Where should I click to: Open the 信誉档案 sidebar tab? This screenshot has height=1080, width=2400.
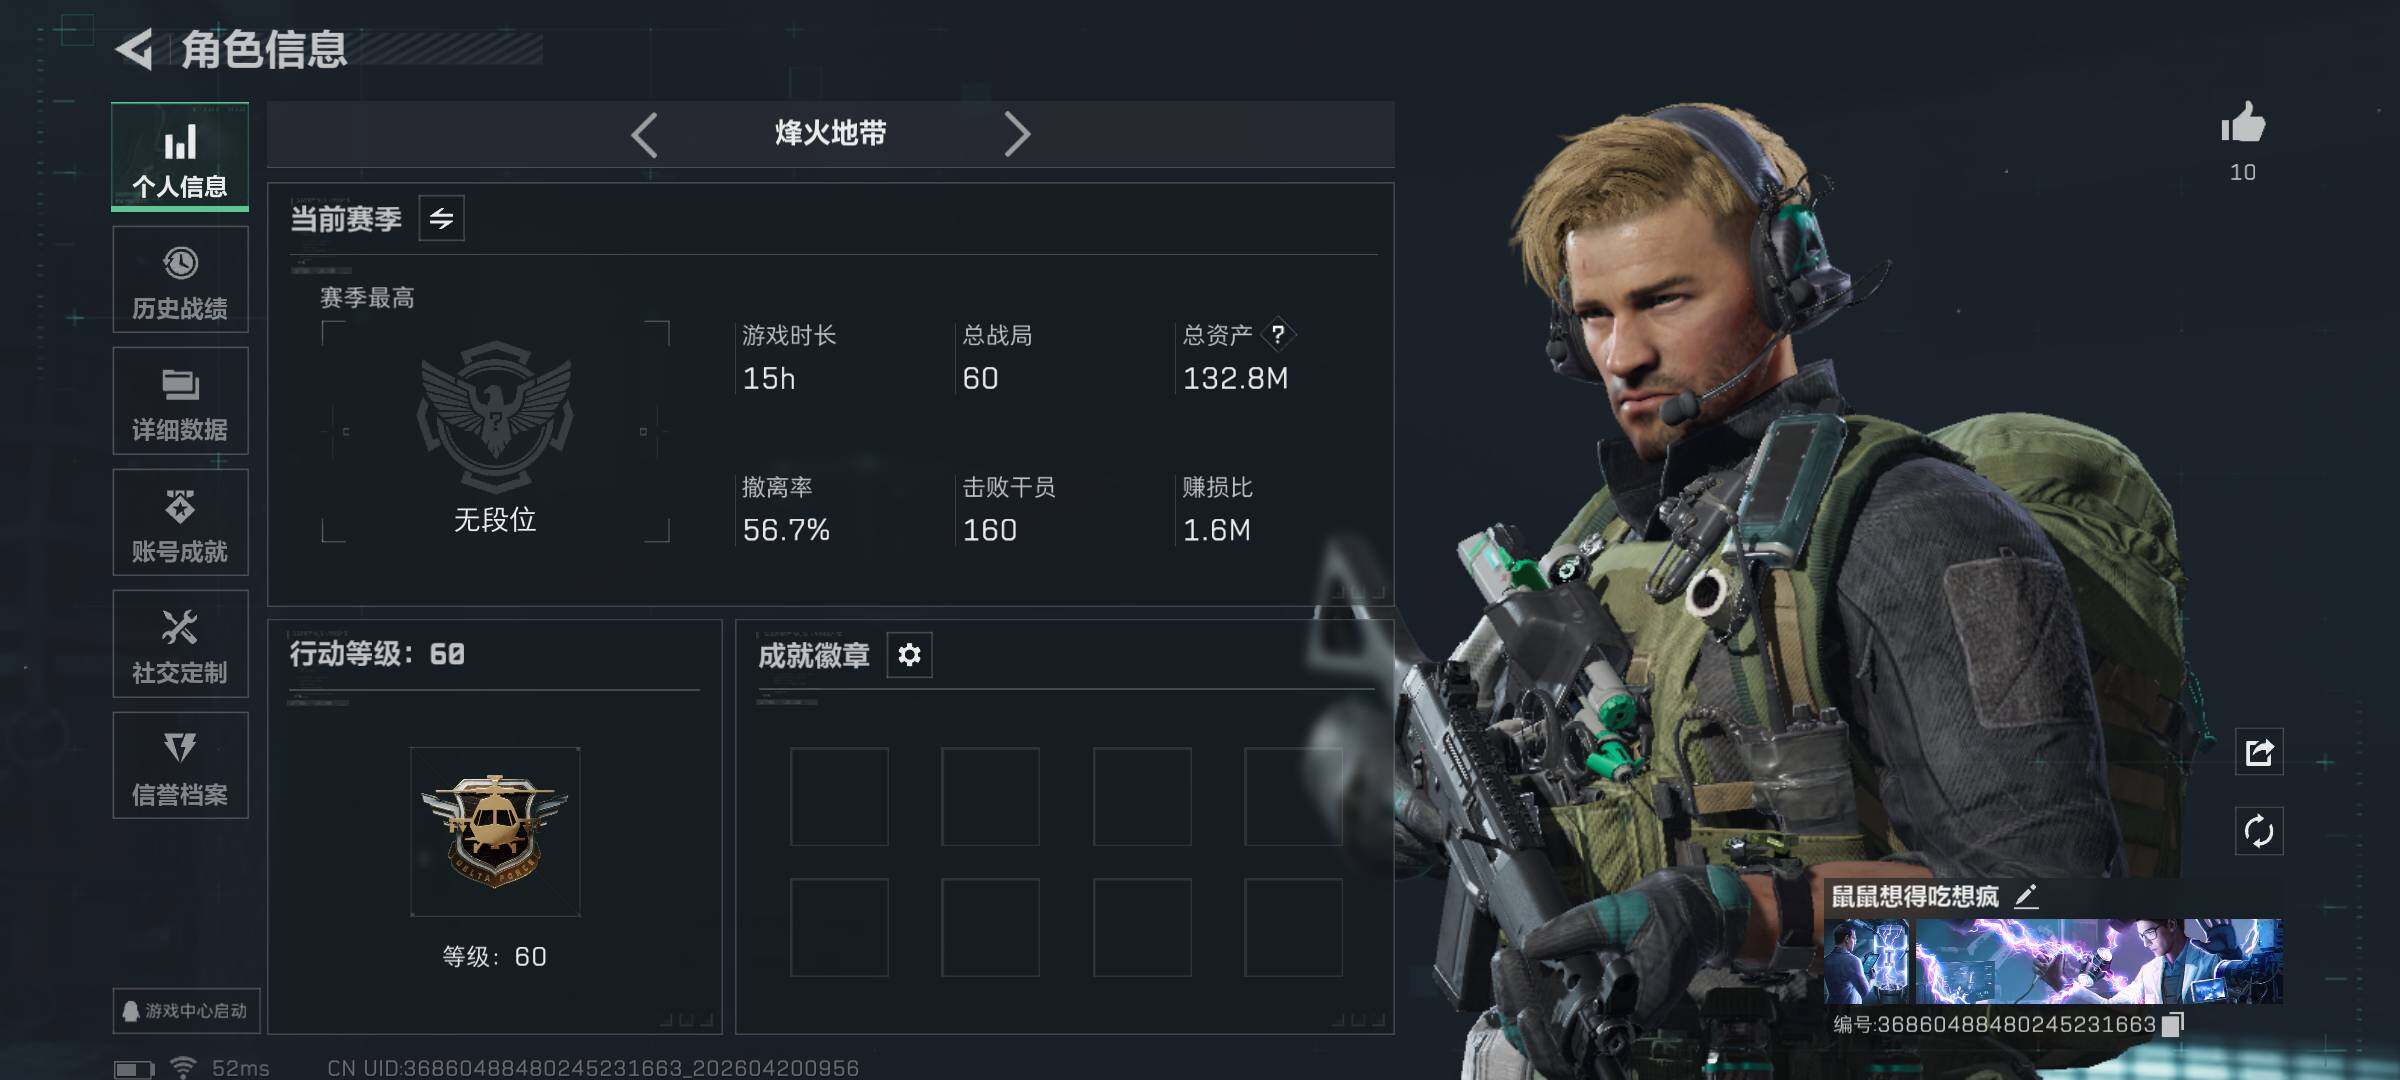coord(180,766)
